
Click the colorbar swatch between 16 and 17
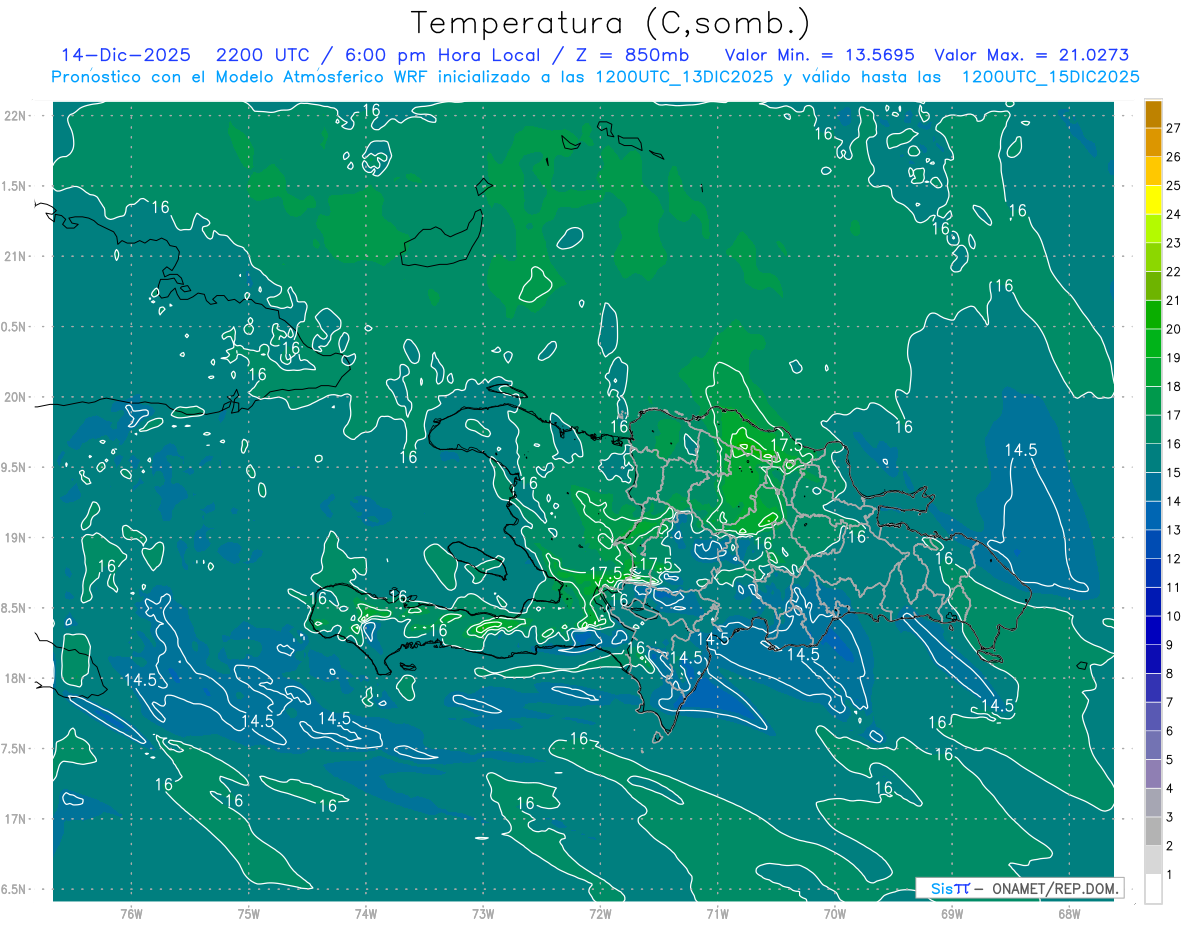point(1153,430)
